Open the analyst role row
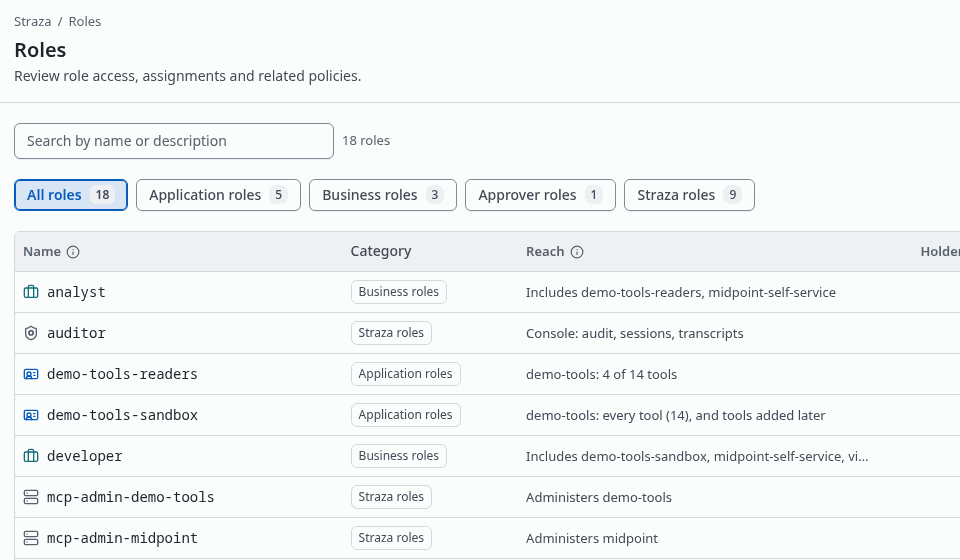The height and width of the screenshot is (560, 960). click(x=487, y=292)
